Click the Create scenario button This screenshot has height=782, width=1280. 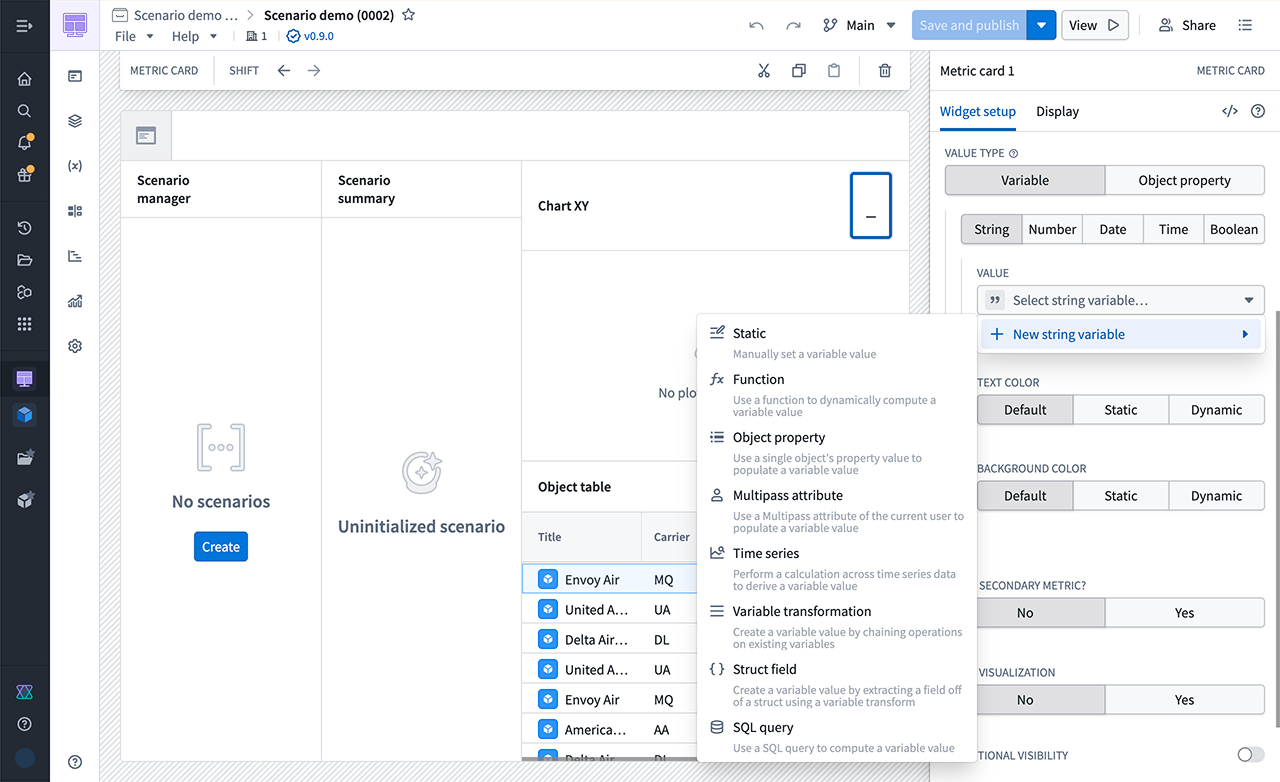pyautogui.click(x=221, y=547)
